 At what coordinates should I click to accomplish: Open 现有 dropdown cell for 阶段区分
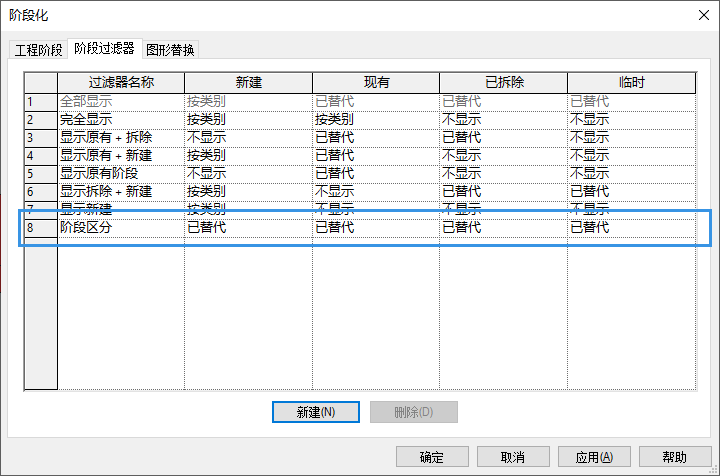click(x=376, y=228)
